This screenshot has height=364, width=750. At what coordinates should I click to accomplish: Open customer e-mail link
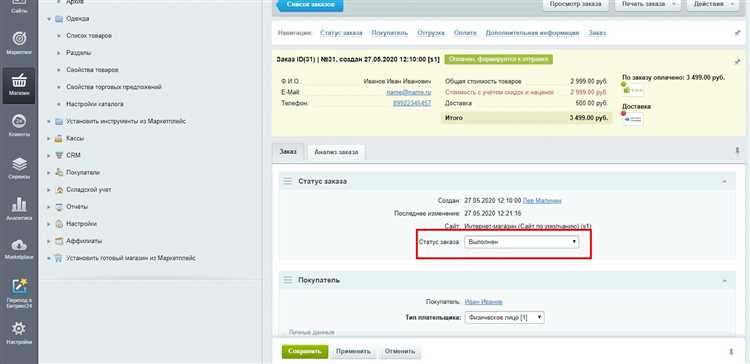(409, 92)
